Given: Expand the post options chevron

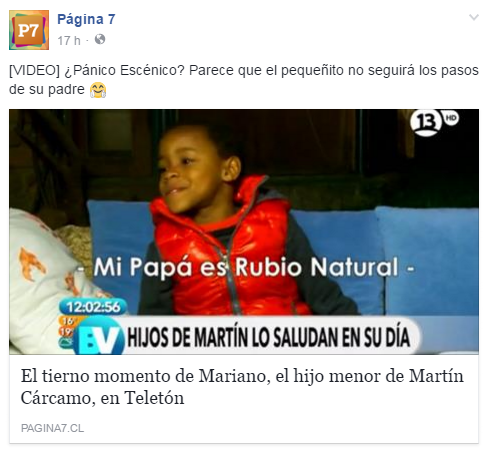Looking at the screenshot, I should tap(474, 17).
